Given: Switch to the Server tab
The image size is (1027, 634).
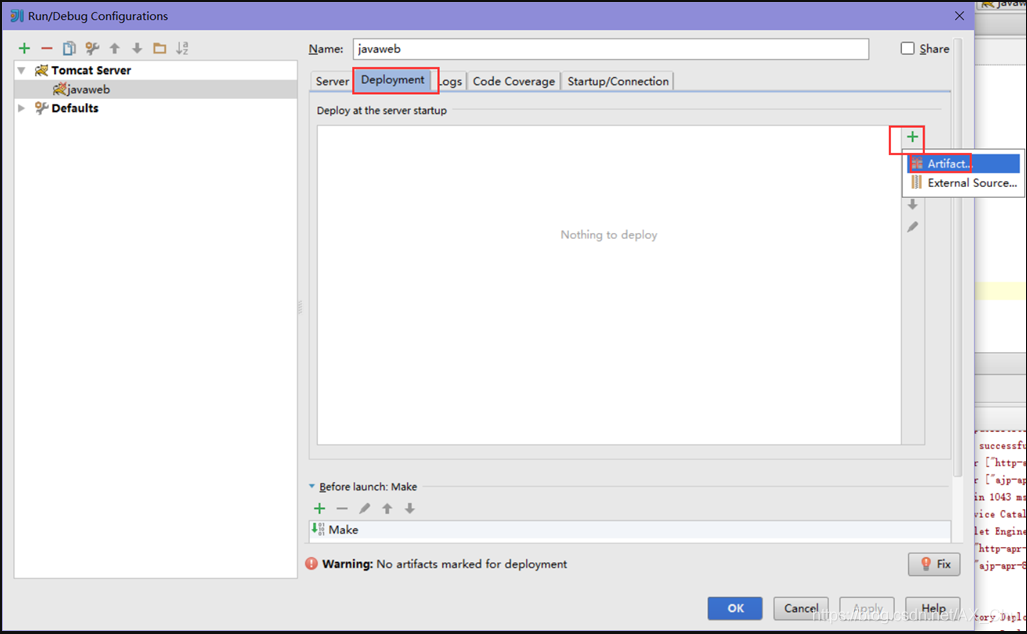Looking at the screenshot, I should (x=332, y=81).
